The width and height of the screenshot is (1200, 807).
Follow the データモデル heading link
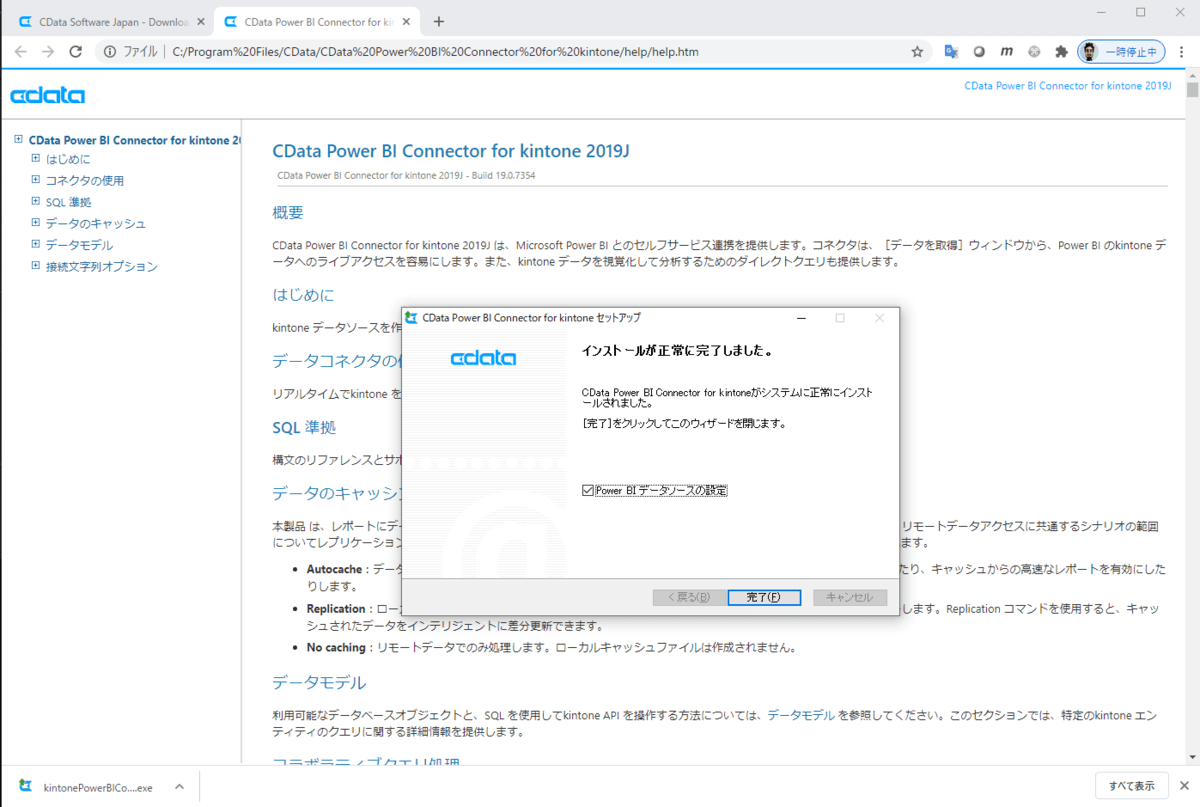[319, 683]
